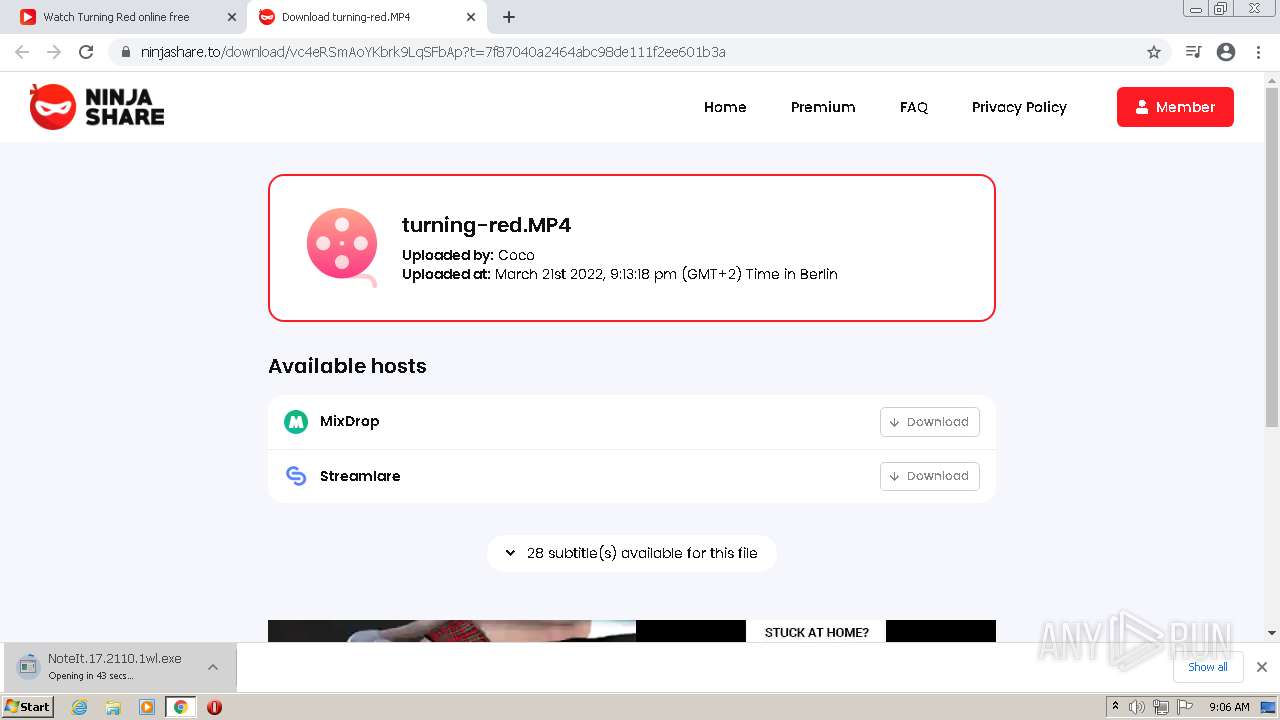
Task: Click the network icon in system tray
Action: point(1161,707)
